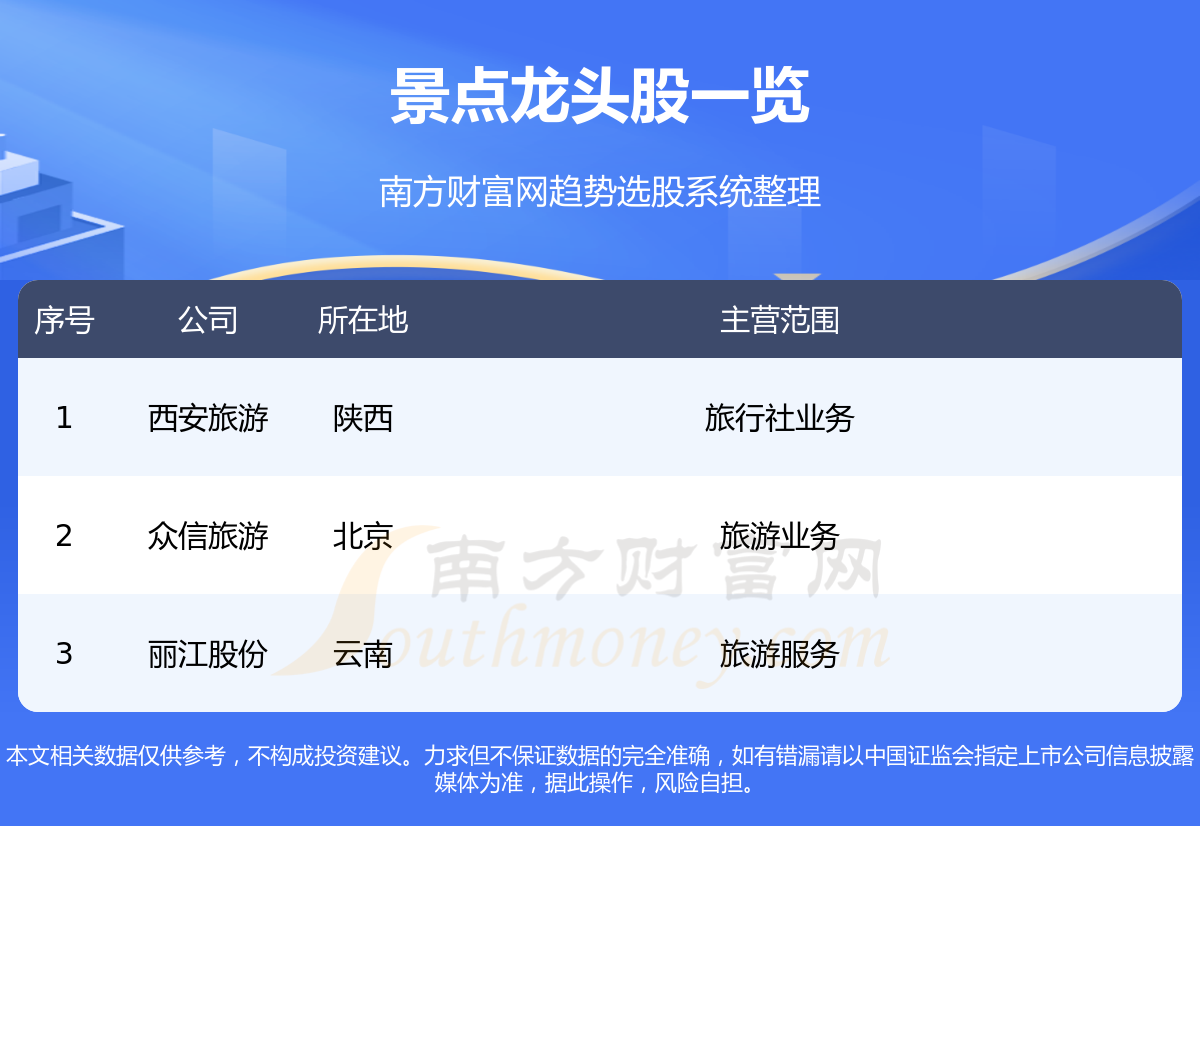
Task: Select the 北京 location cell
Action: tap(363, 535)
